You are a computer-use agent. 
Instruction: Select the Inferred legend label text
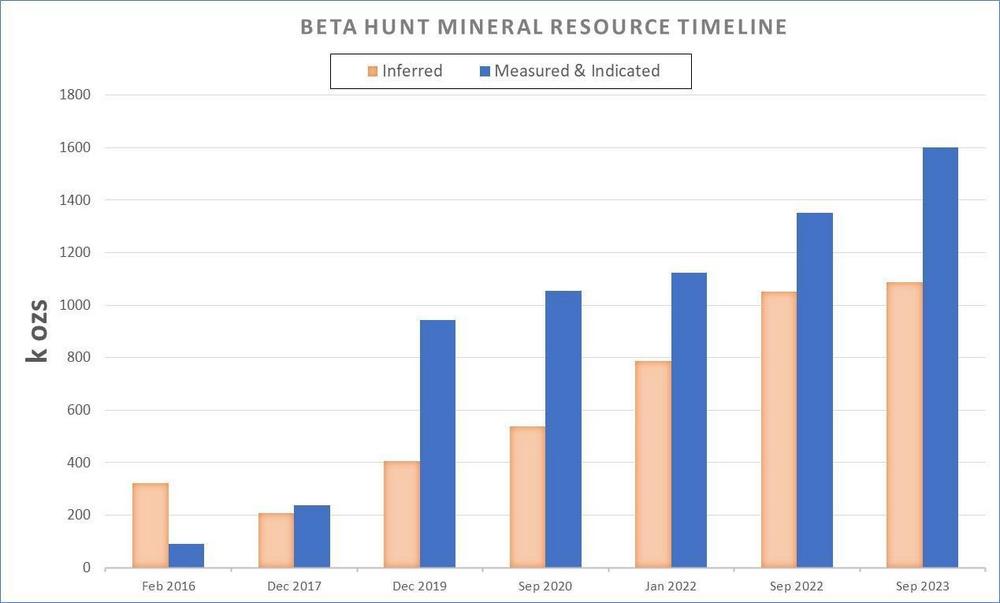tap(412, 71)
